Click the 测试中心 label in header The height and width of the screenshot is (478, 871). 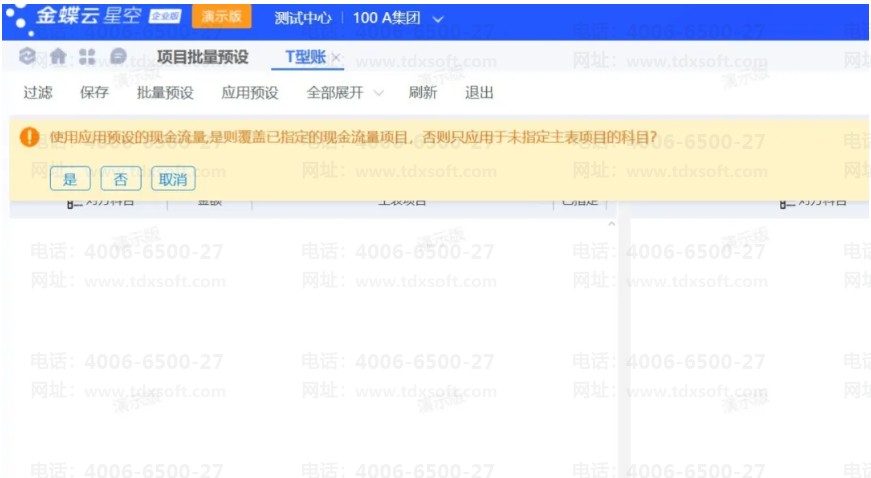(303, 18)
